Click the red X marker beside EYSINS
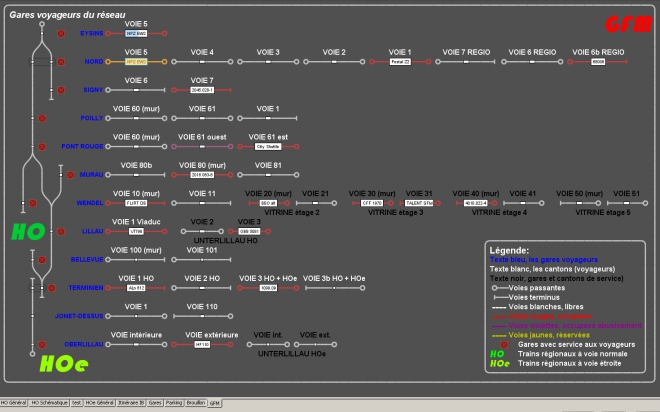 (61, 34)
